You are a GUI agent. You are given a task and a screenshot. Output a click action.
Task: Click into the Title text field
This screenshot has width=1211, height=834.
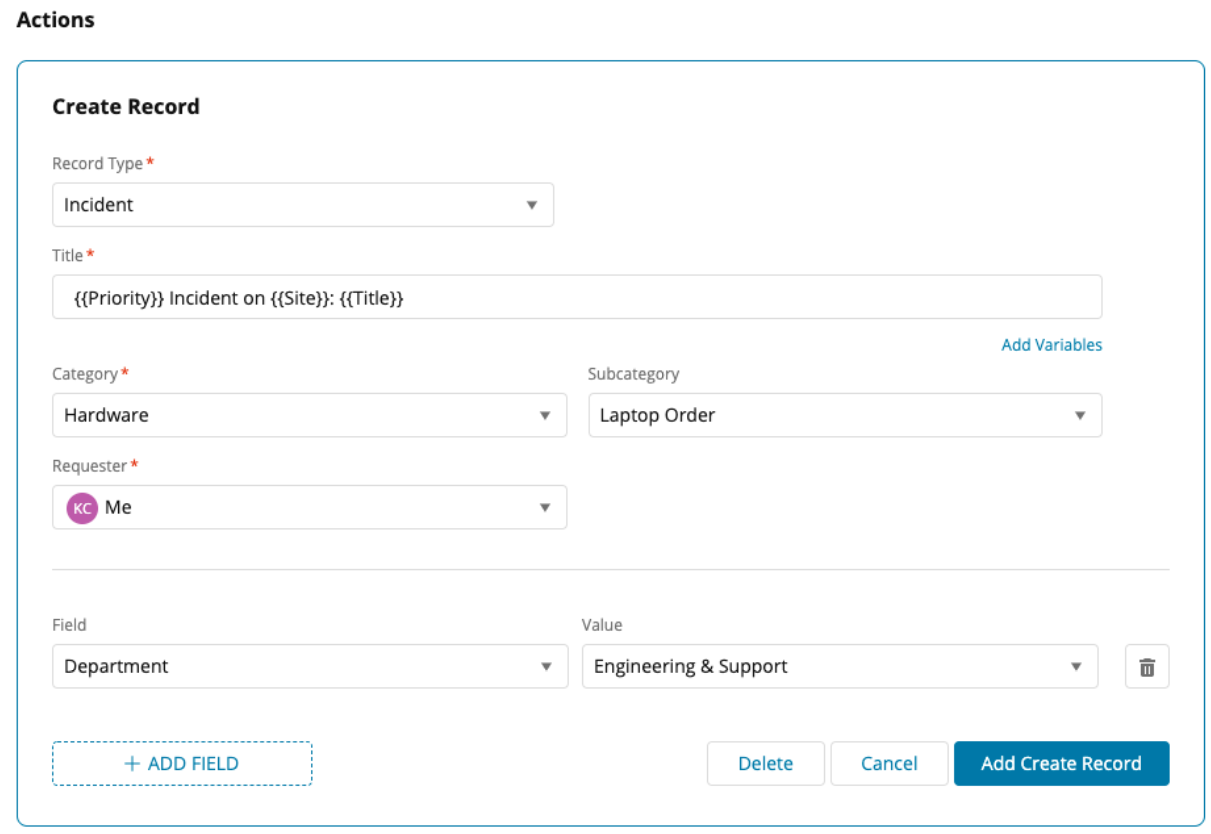[x=576, y=298]
